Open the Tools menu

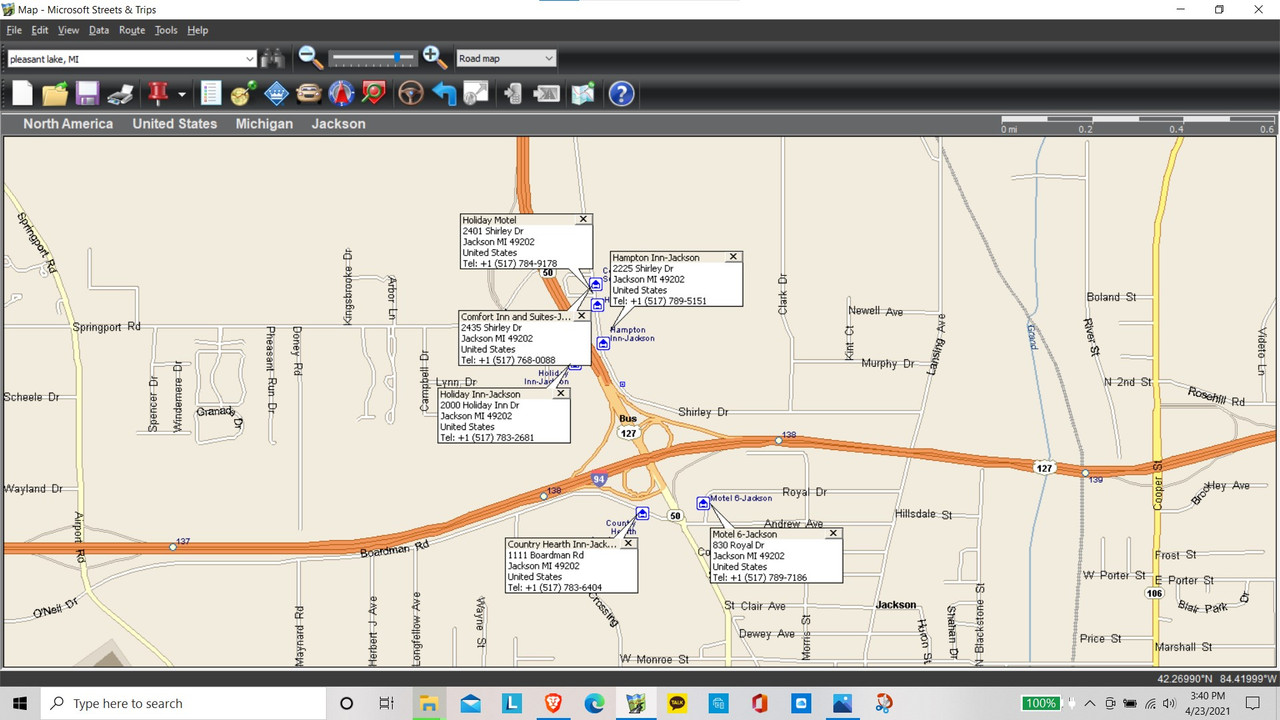tap(166, 30)
